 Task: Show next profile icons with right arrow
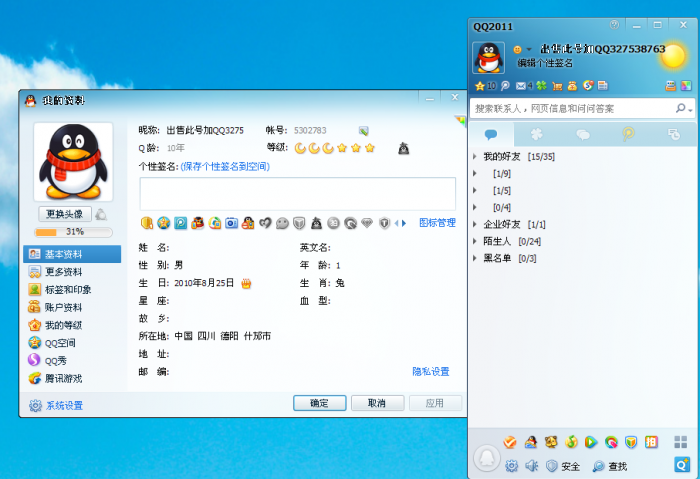point(404,223)
